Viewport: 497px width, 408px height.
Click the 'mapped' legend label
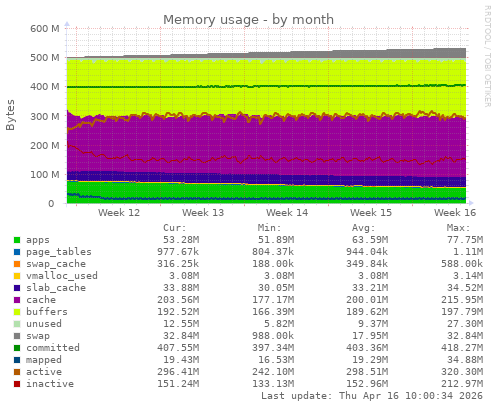pos(44,360)
